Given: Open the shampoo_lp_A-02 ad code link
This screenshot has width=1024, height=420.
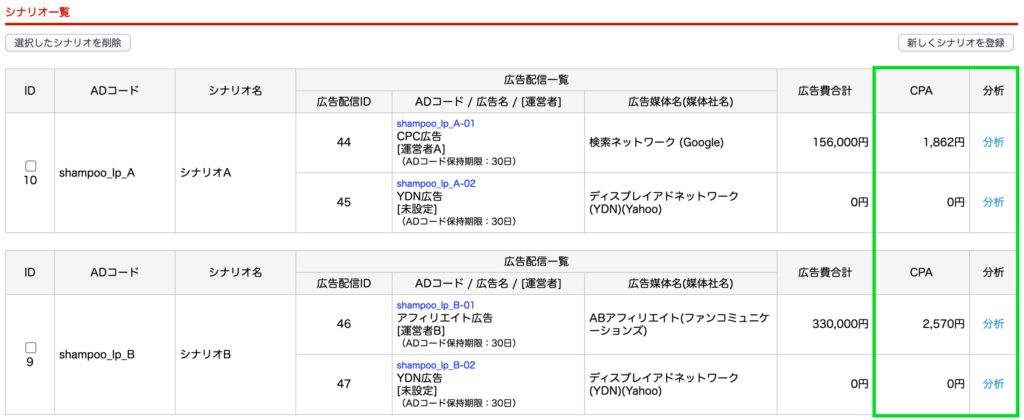Looking at the screenshot, I should (435, 184).
